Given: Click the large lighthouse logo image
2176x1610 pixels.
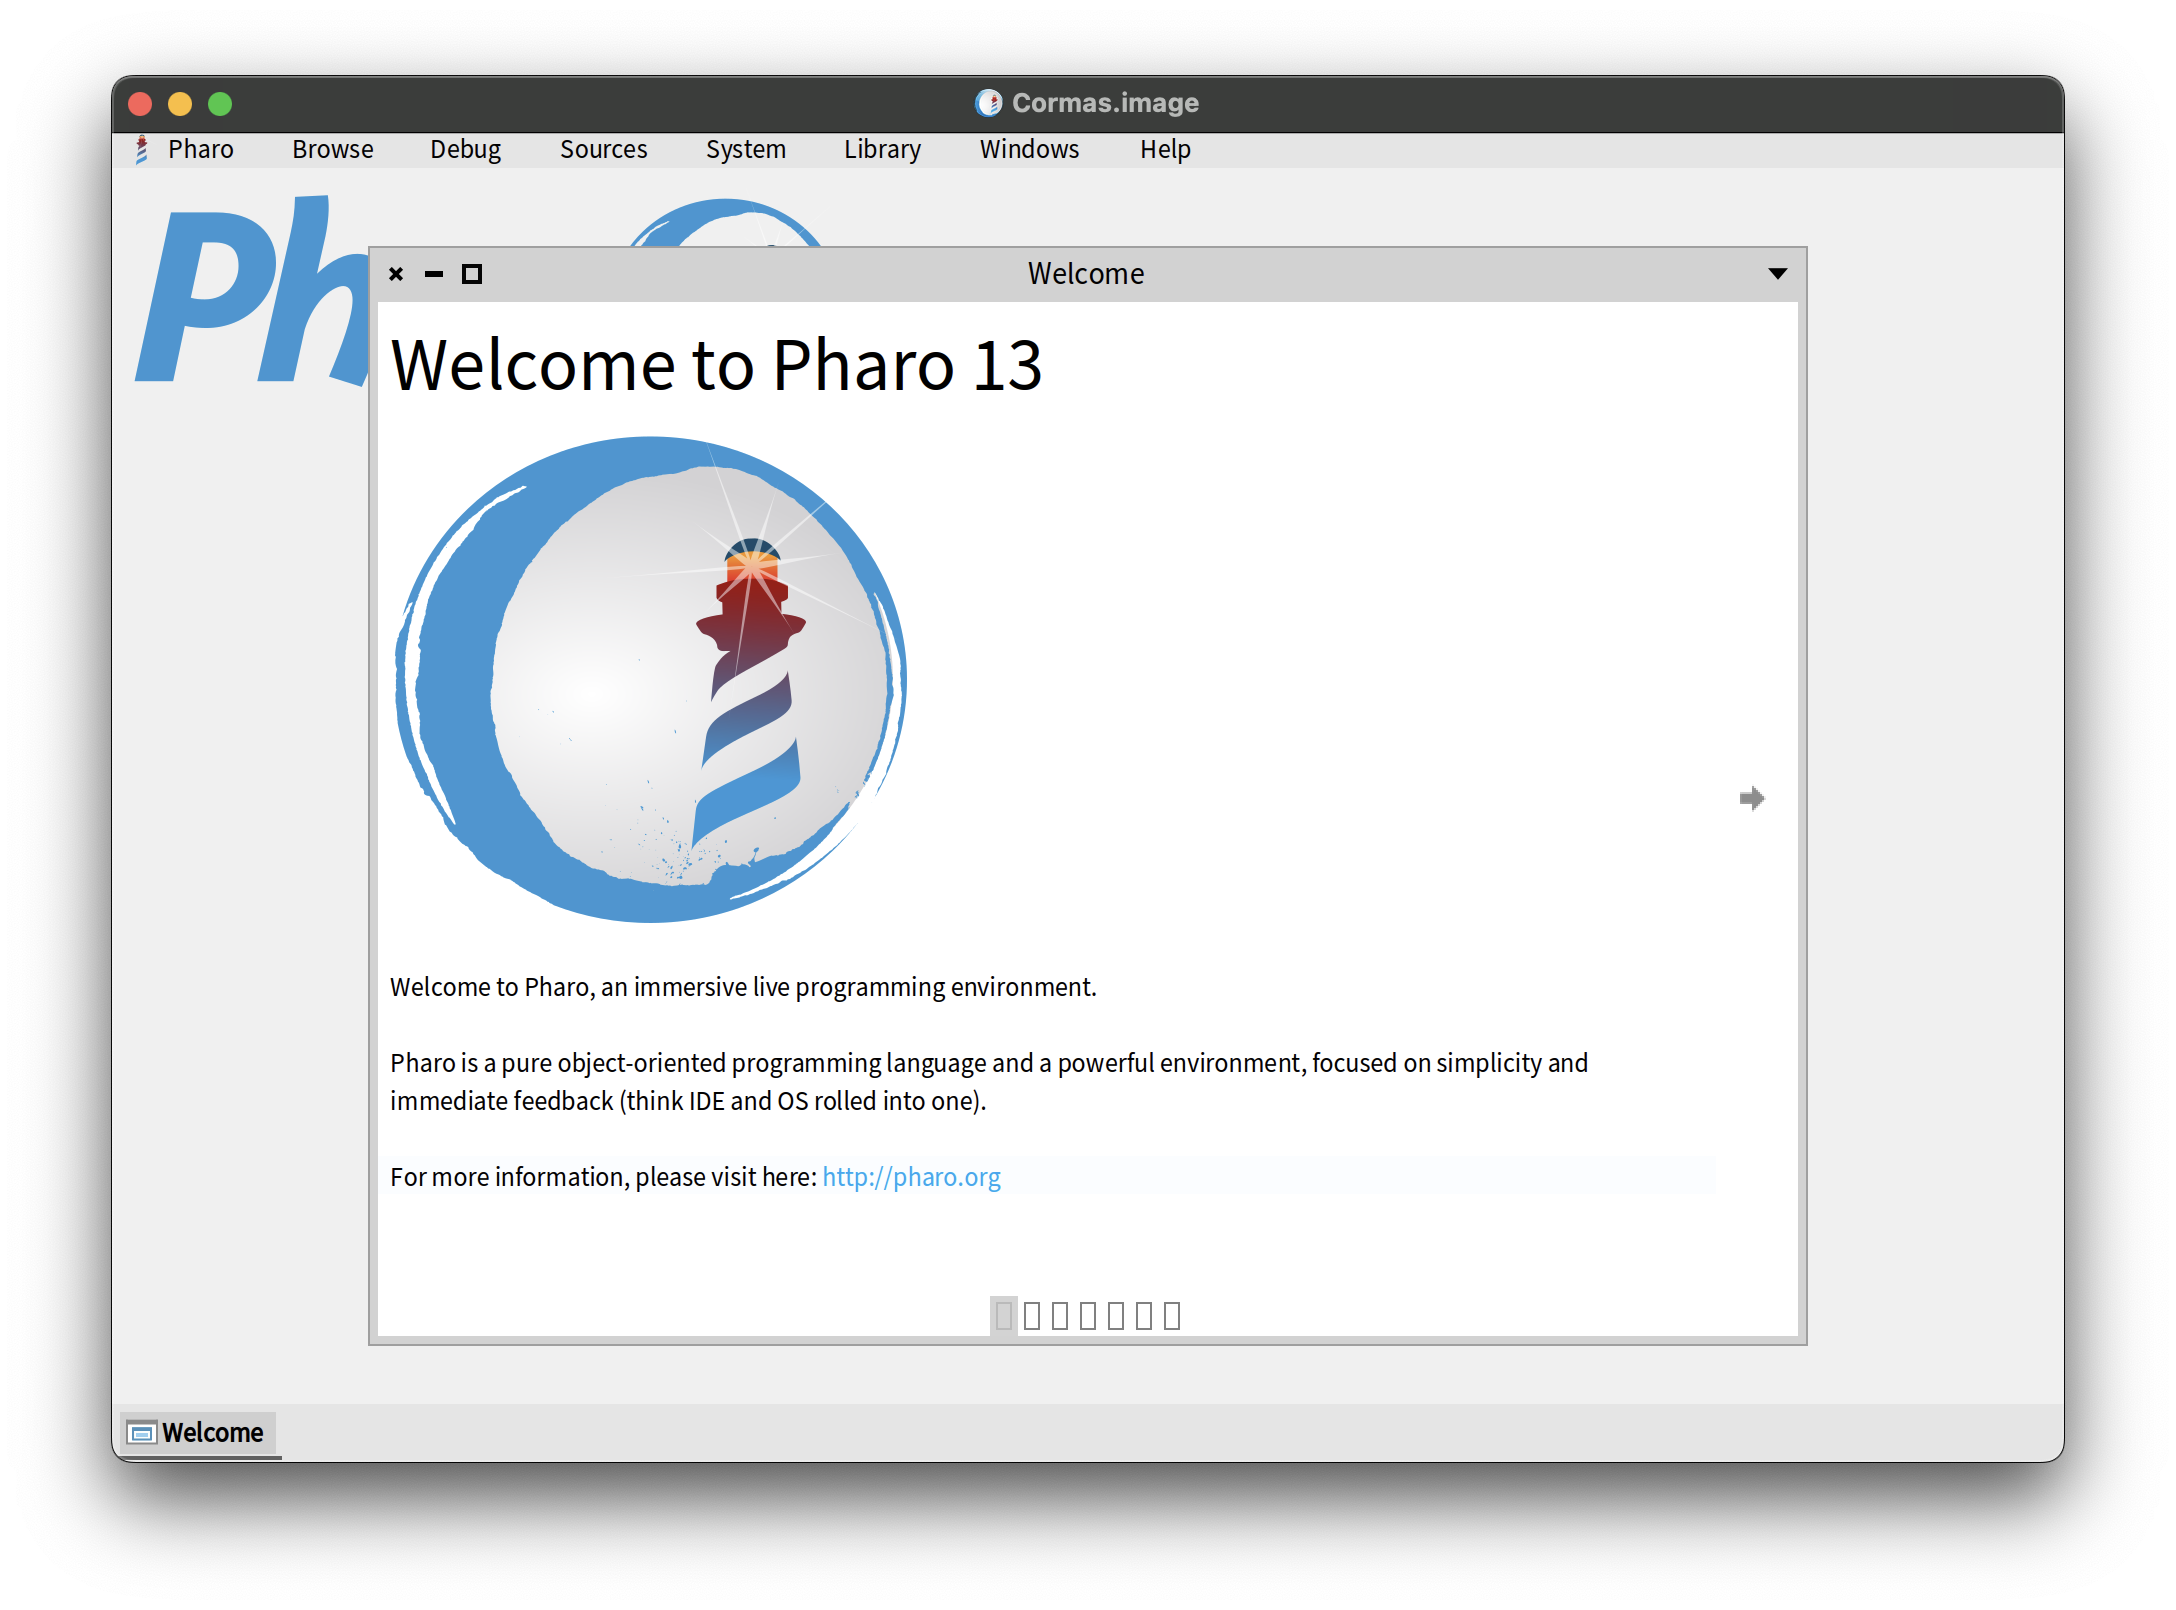Looking at the screenshot, I should coord(650,680).
